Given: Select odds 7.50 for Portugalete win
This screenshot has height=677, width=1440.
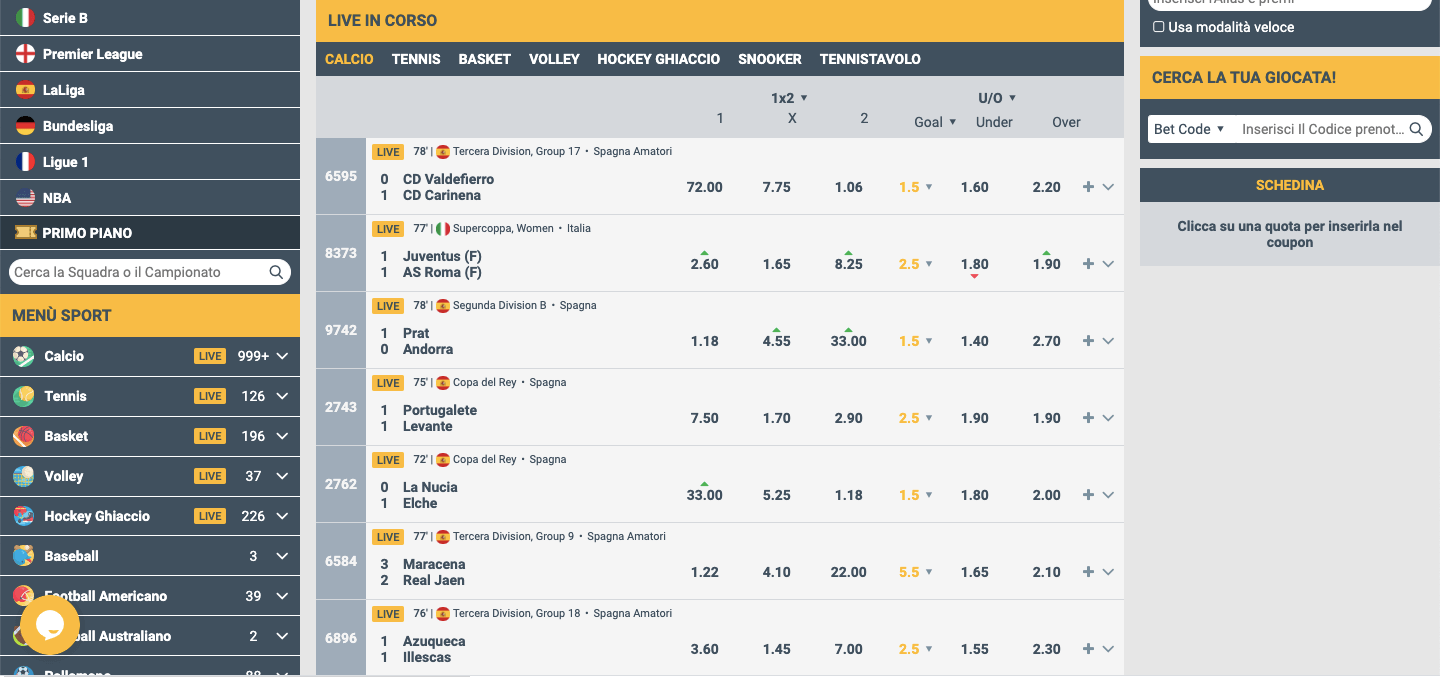Looking at the screenshot, I should [x=704, y=418].
